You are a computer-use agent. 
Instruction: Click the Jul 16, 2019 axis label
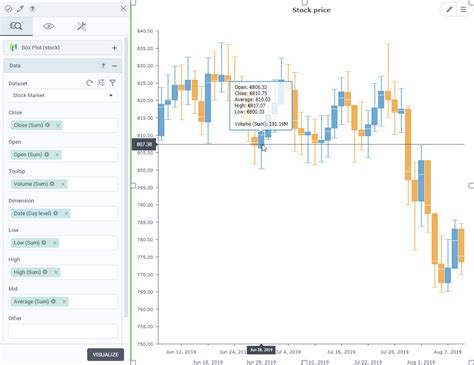[x=341, y=352]
